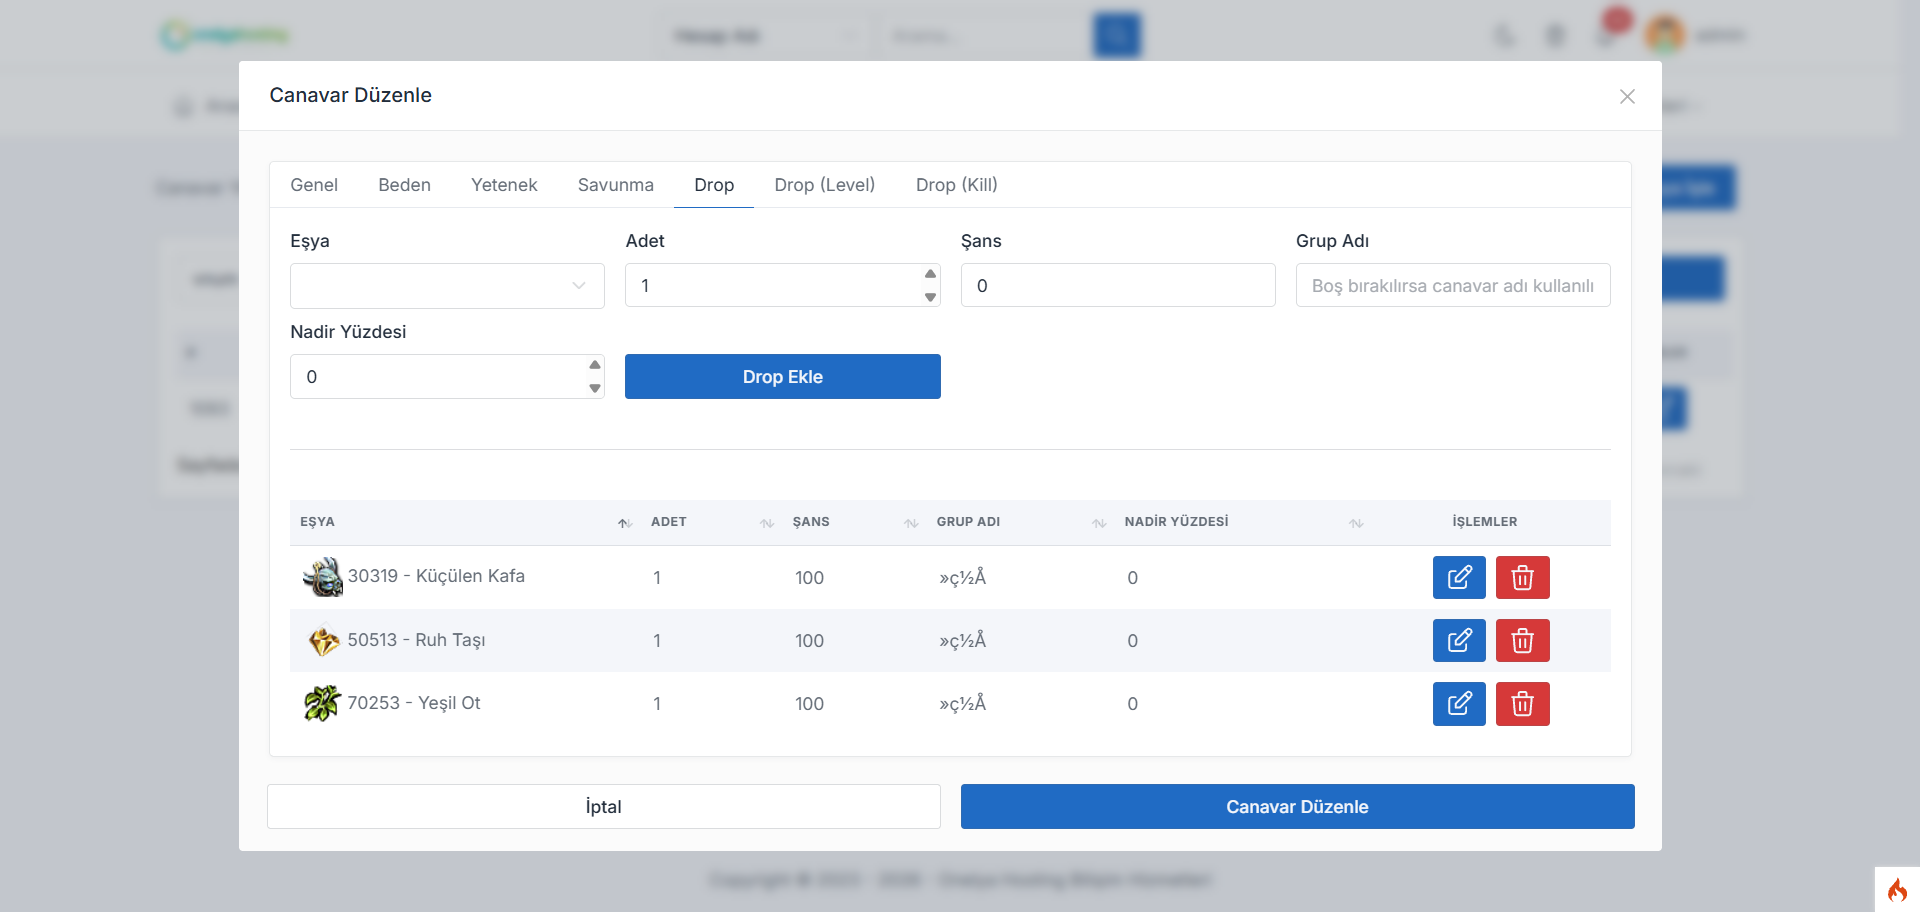The width and height of the screenshot is (1920, 912).
Task: Click the İptal button
Action: point(604,807)
